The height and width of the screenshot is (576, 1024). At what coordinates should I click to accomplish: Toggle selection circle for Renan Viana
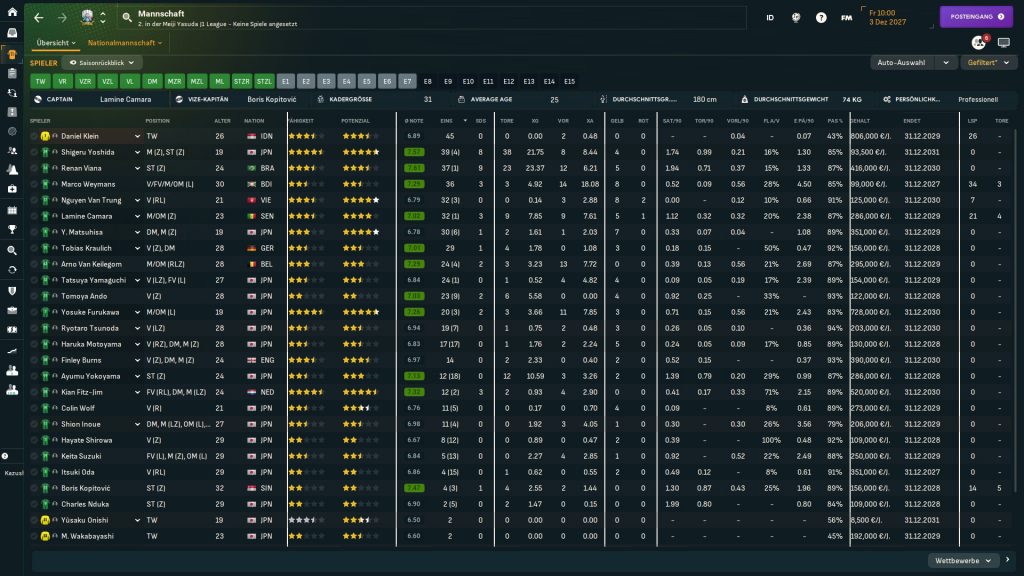point(33,168)
